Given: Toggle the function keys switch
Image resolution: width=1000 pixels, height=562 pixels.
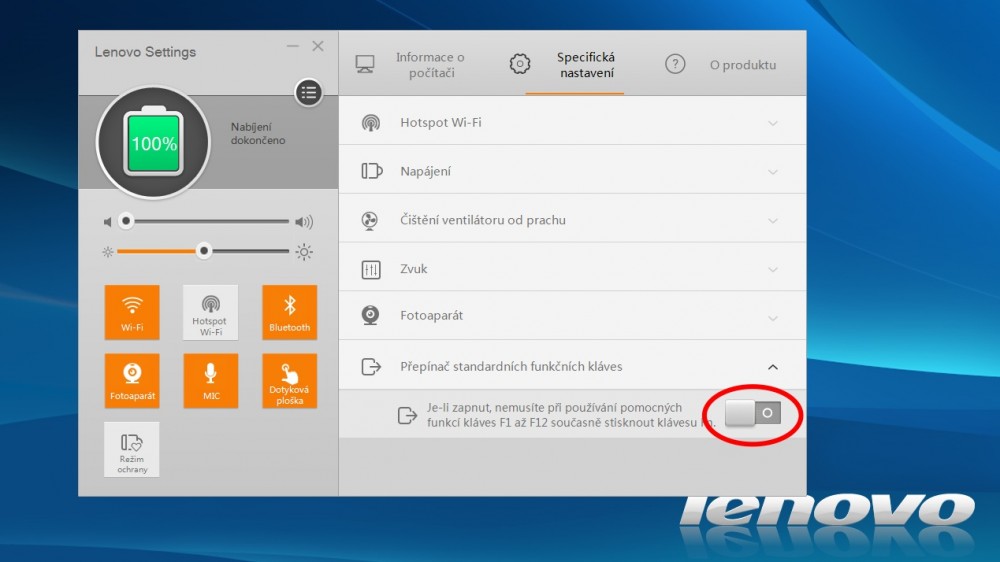Looking at the screenshot, I should [x=753, y=412].
